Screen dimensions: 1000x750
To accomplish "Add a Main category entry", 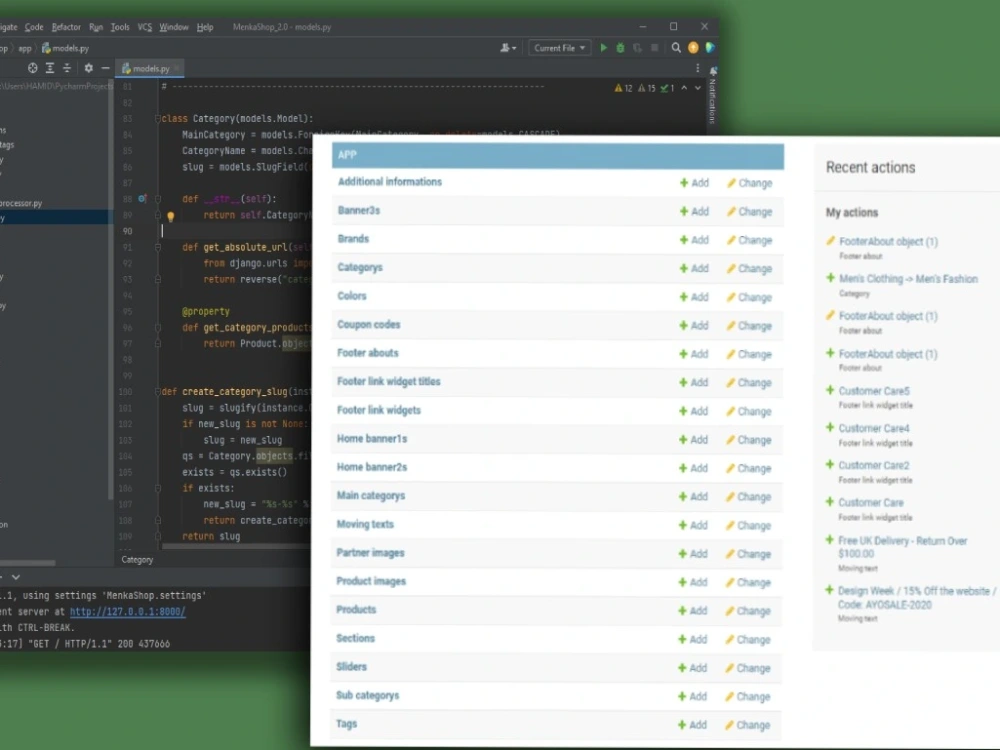I will [x=693, y=497].
